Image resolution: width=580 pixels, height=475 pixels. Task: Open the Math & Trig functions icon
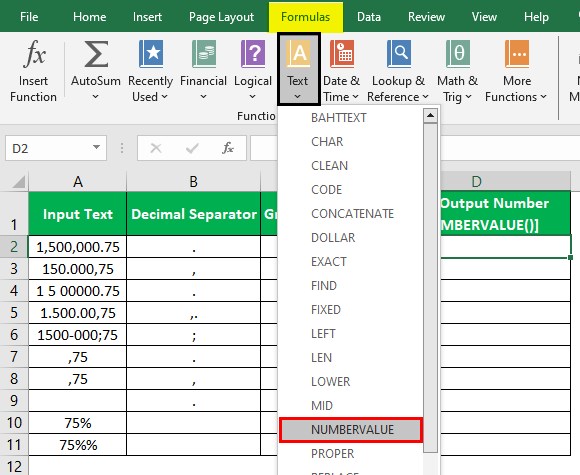tap(458, 54)
